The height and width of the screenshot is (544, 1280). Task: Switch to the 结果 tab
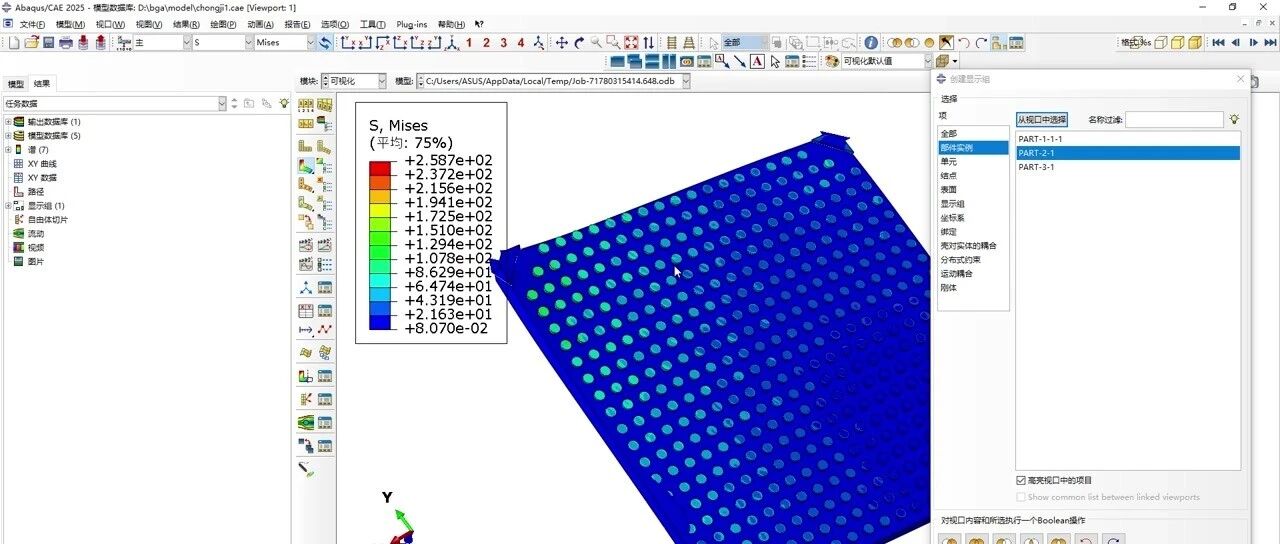(41, 84)
